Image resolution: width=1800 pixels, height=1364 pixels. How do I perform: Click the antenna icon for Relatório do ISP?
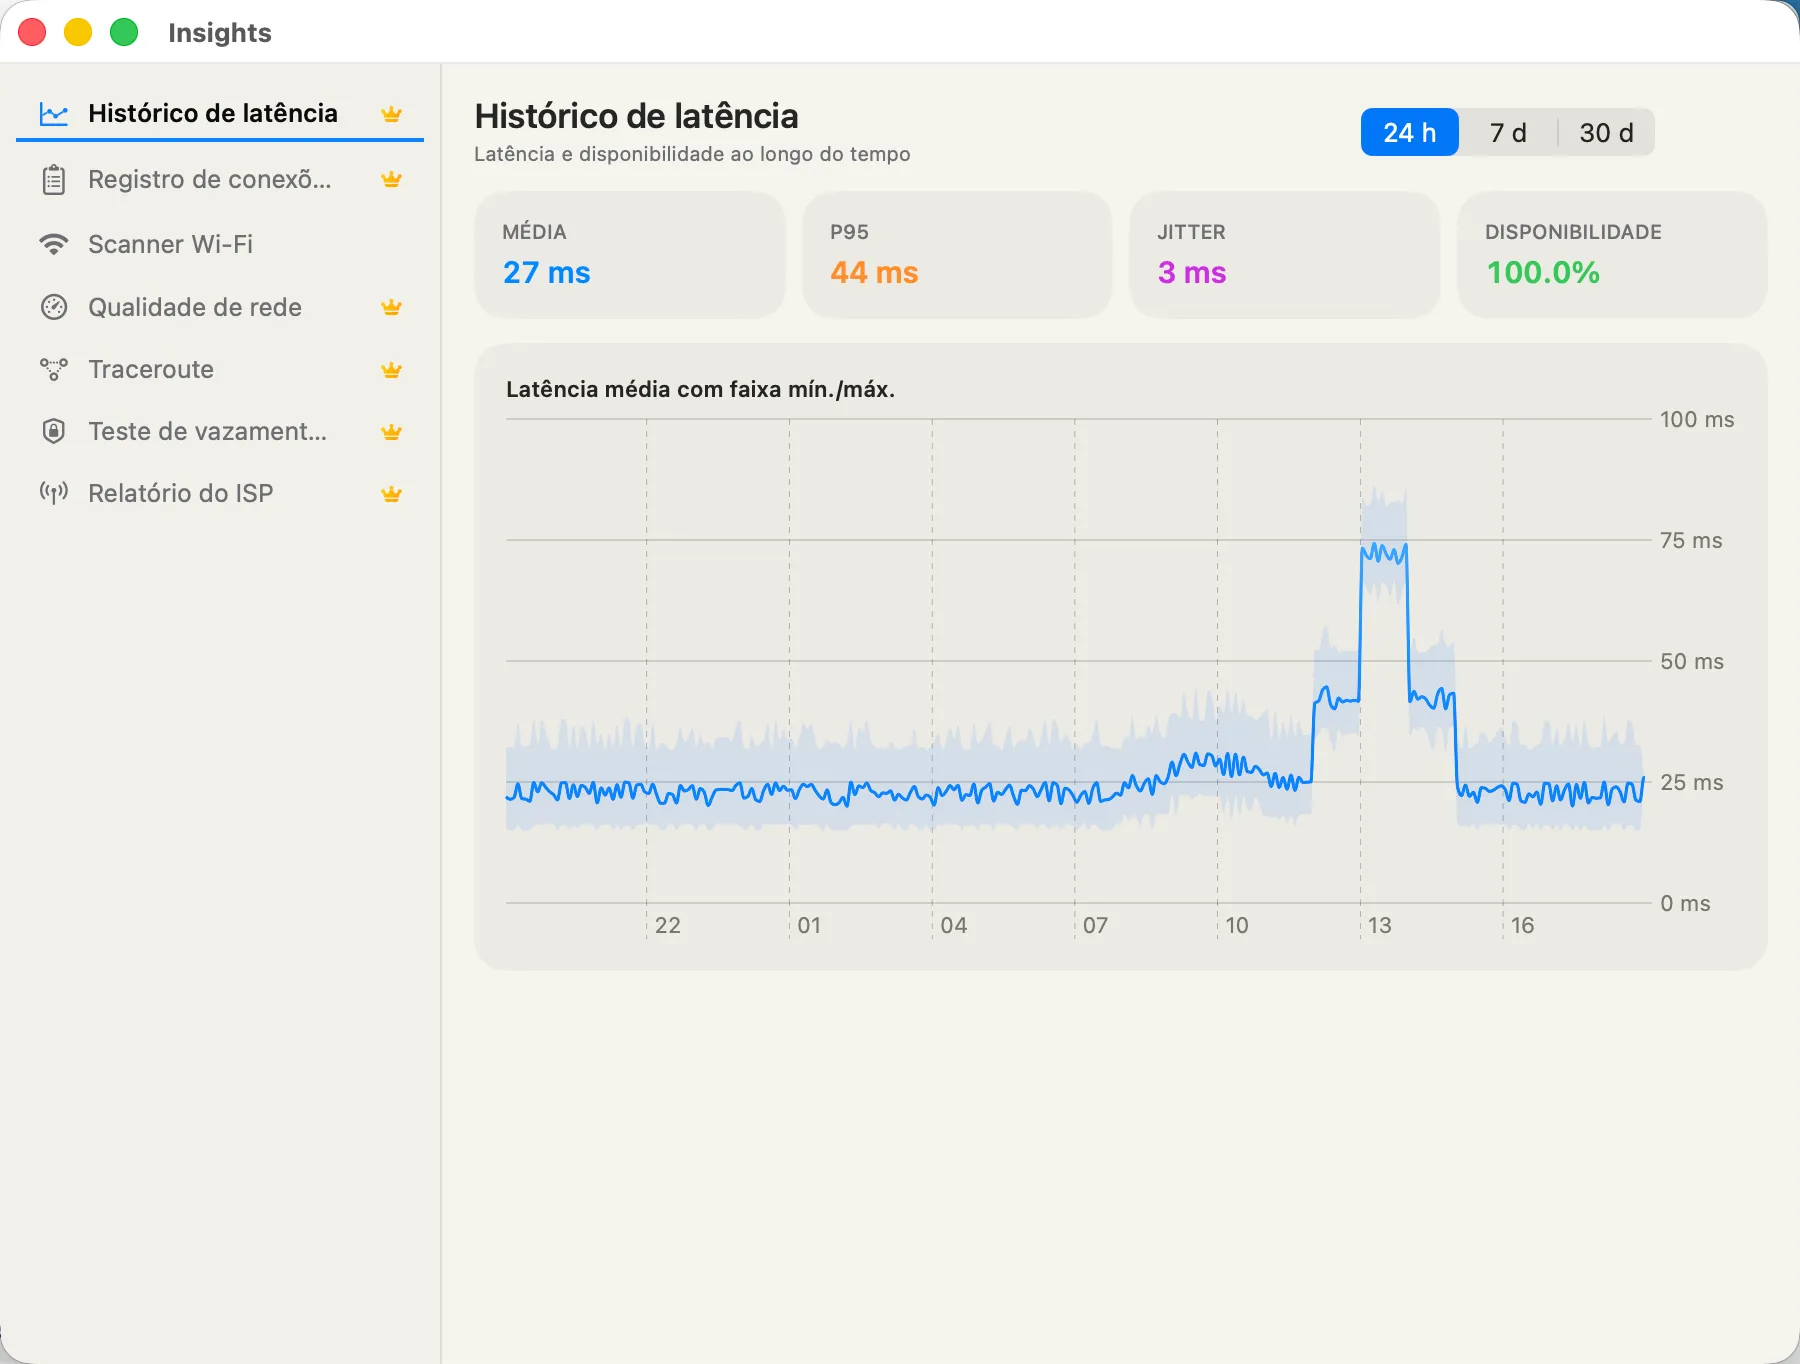tap(54, 493)
